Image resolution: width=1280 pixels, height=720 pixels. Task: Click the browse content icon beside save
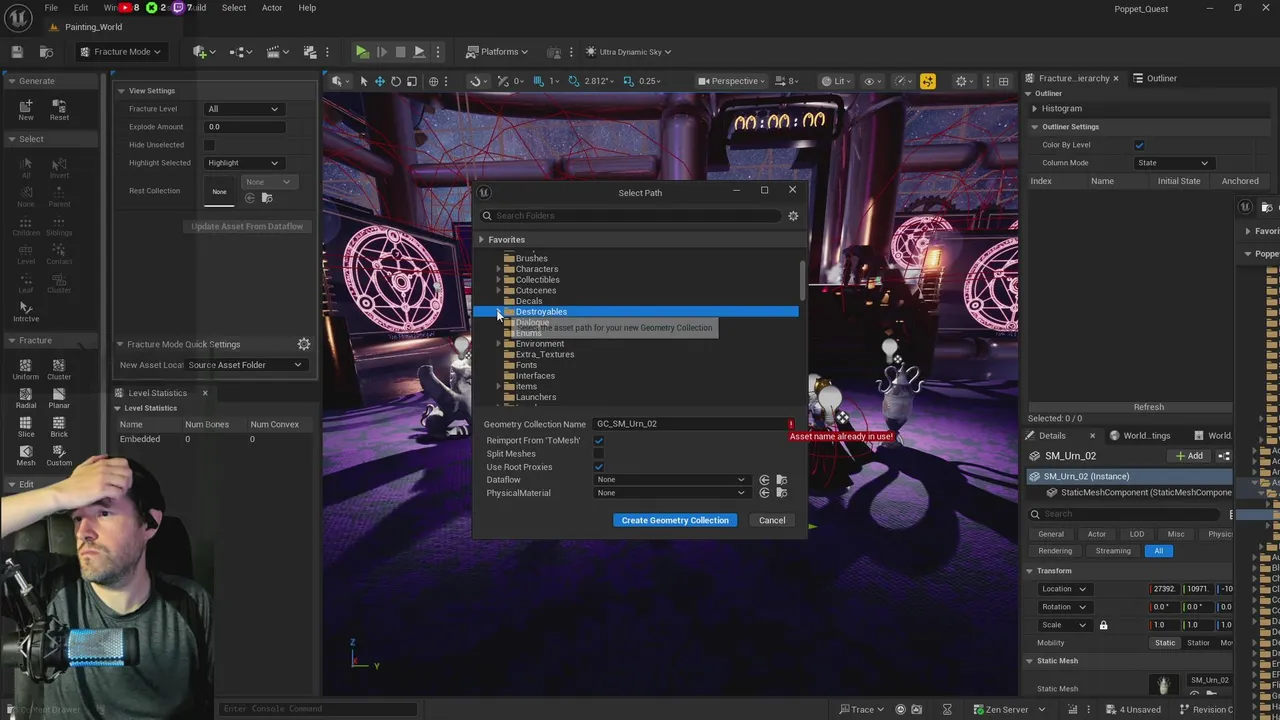click(x=46, y=52)
